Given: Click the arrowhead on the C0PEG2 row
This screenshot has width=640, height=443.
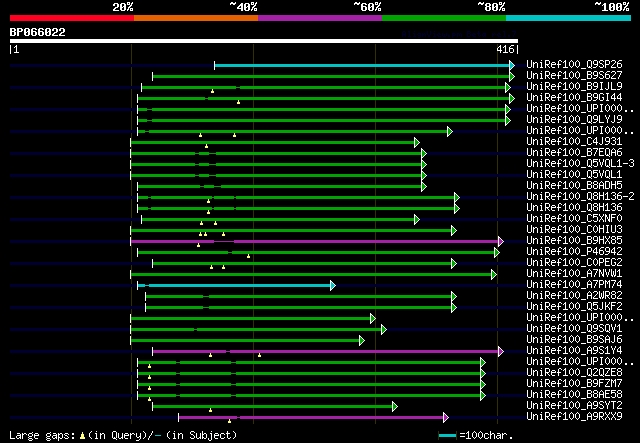Looking at the screenshot, I should coord(453,264).
